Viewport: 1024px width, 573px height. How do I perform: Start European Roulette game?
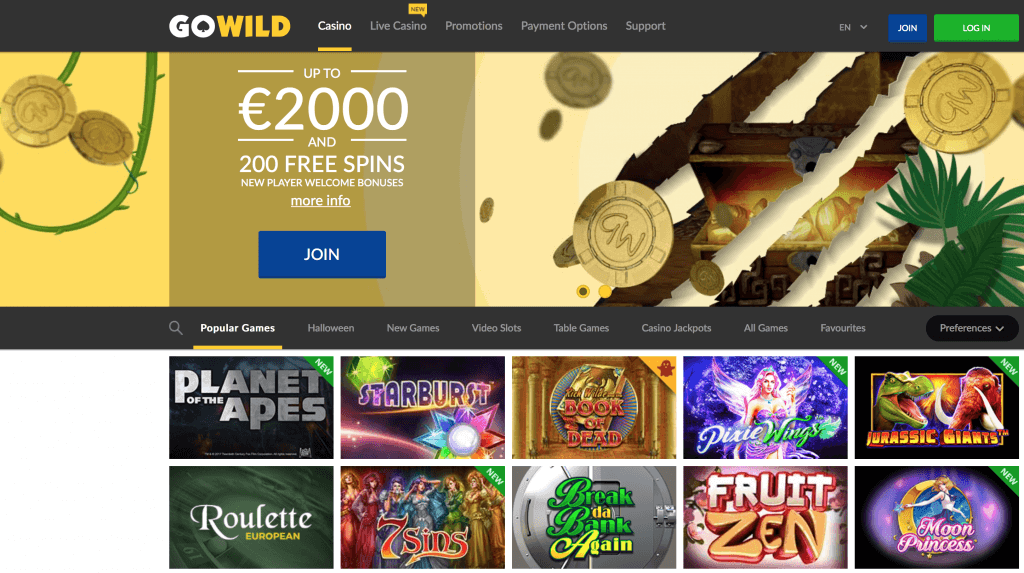(251, 517)
